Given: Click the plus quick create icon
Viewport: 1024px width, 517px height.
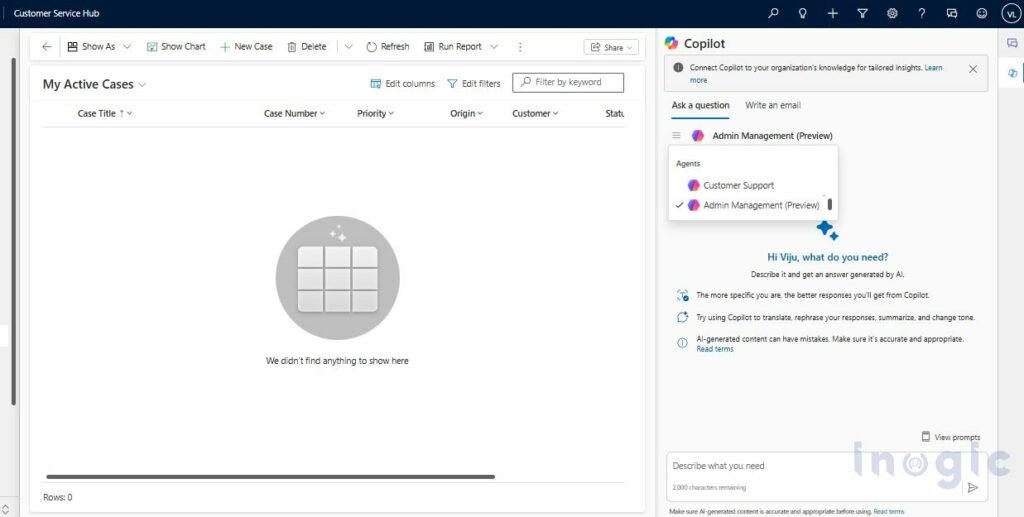Looking at the screenshot, I should (832, 13).
